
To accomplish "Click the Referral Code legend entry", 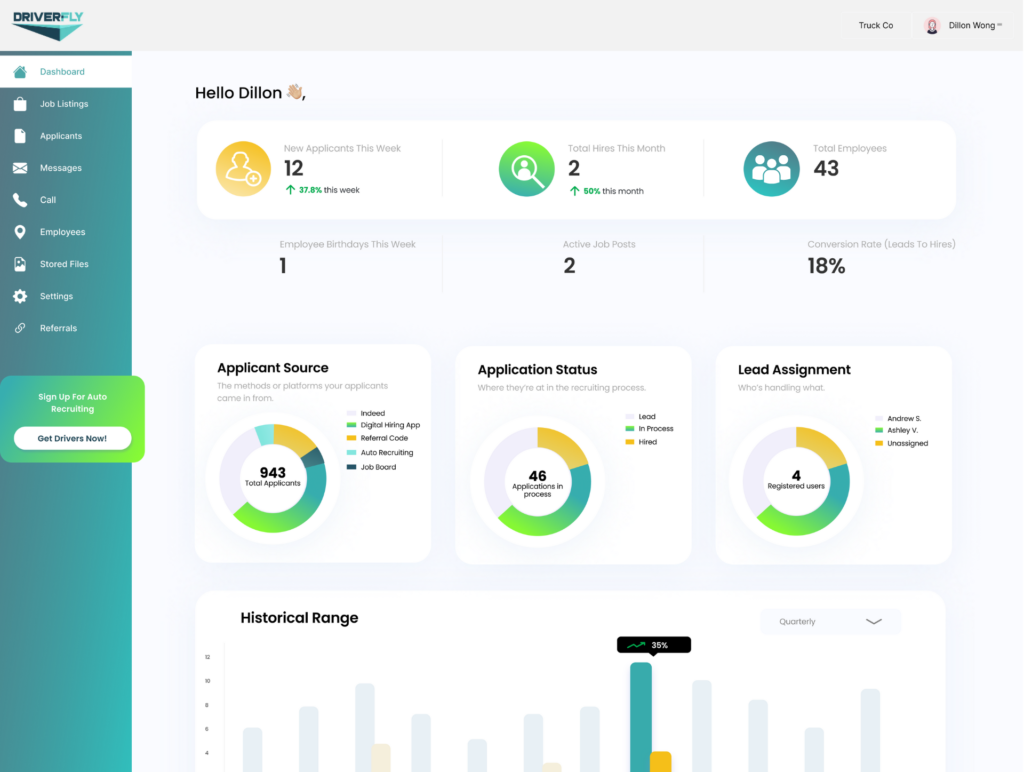I will pyautogui.click(x=377, y=438).
